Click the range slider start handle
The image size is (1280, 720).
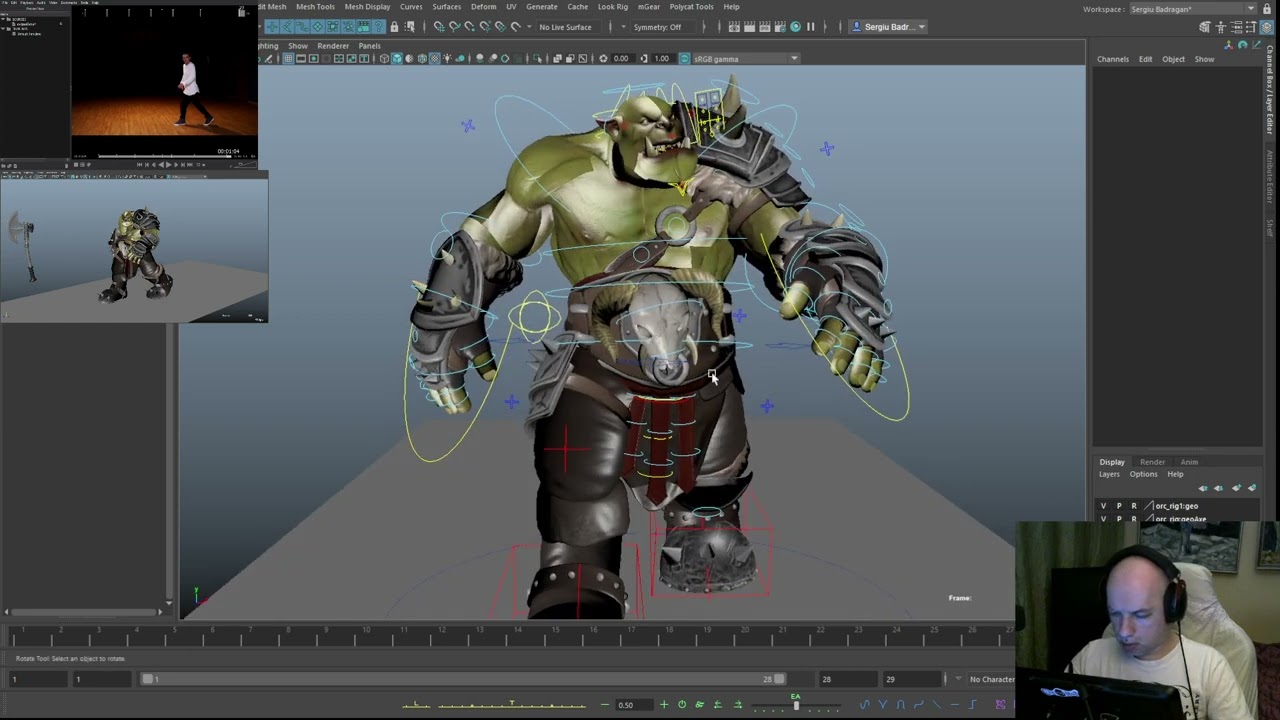(147, 679)
